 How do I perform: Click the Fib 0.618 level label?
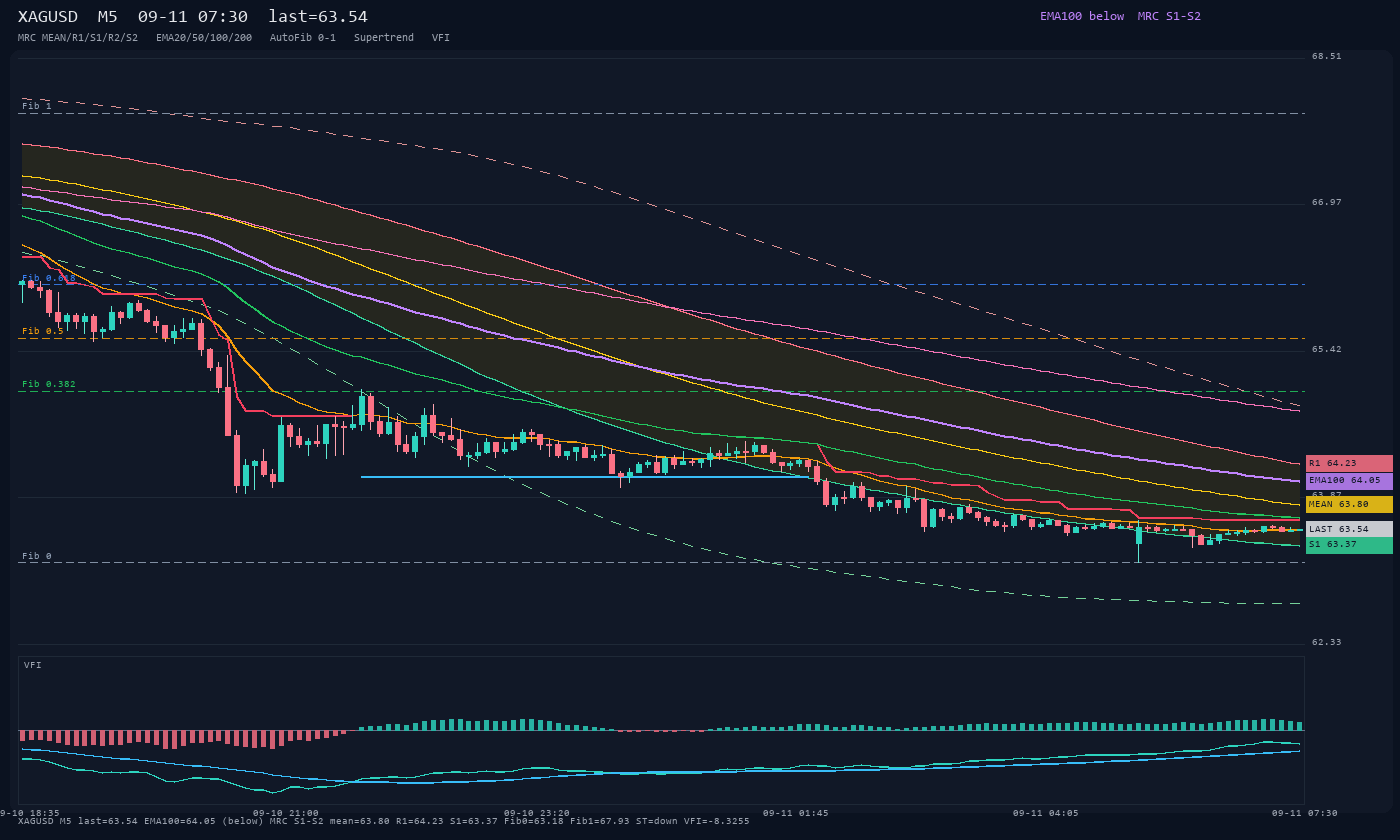pos(49,278)
